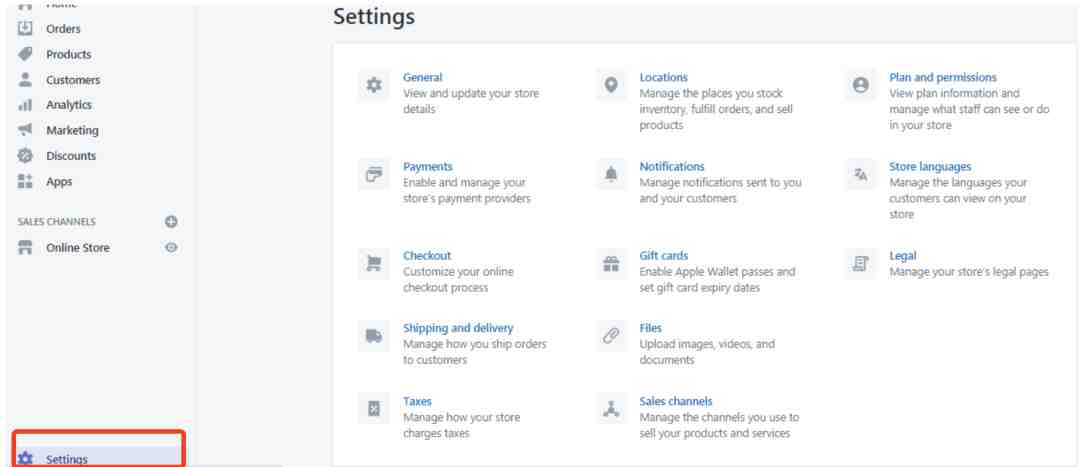Click the Plan and permissions person icon
This screenshot has width=1080, height=467.
[x=860, y=85]
